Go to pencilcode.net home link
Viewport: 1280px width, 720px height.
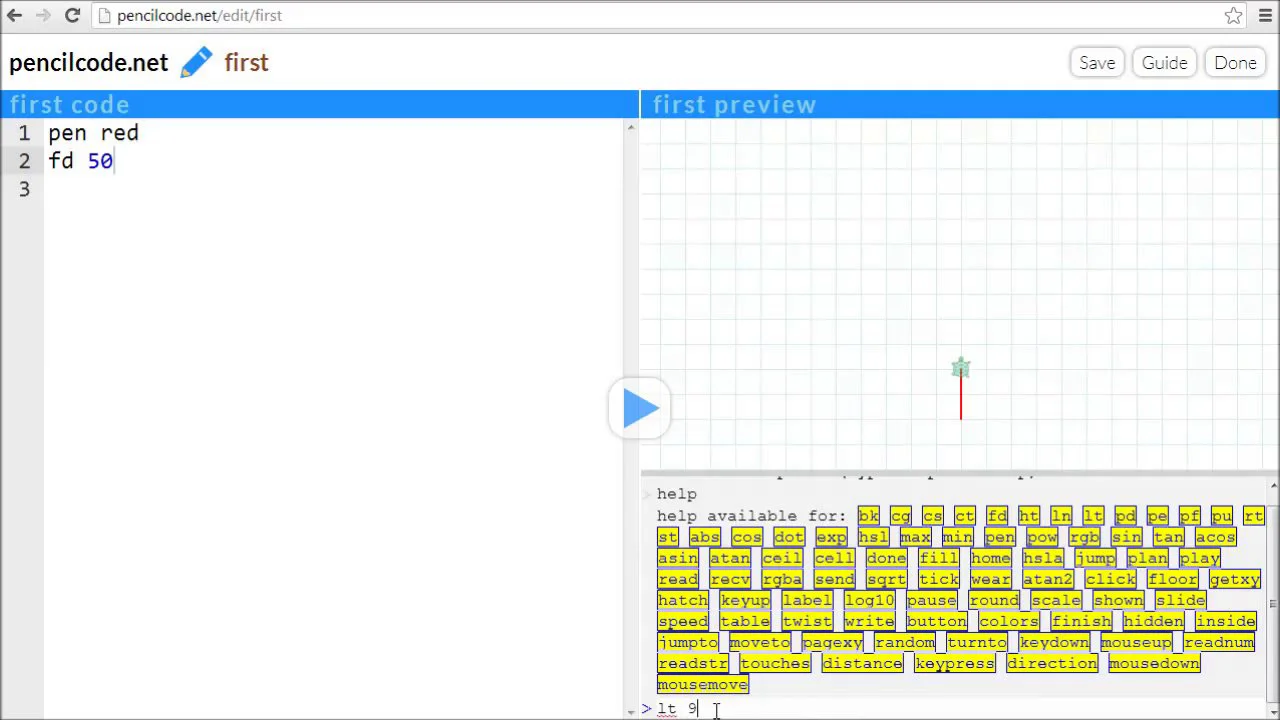88,62
